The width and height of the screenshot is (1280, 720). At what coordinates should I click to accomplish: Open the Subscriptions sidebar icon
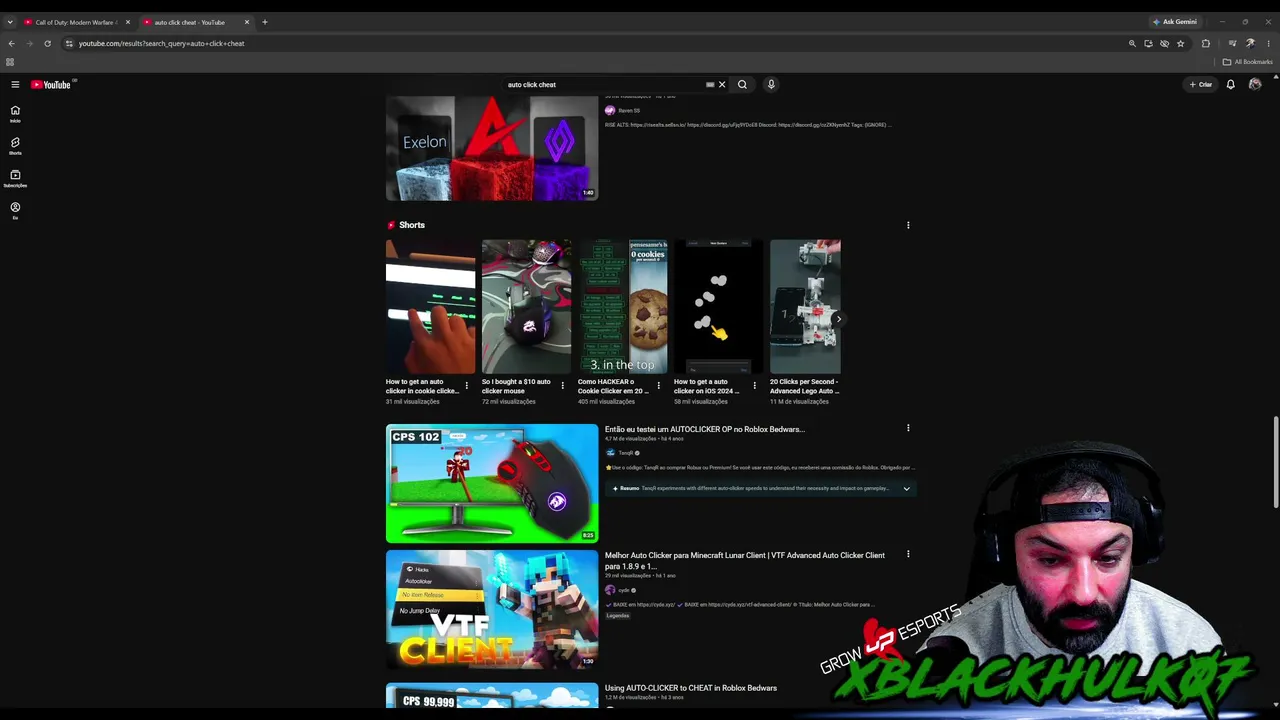click(x=15, y=178)
